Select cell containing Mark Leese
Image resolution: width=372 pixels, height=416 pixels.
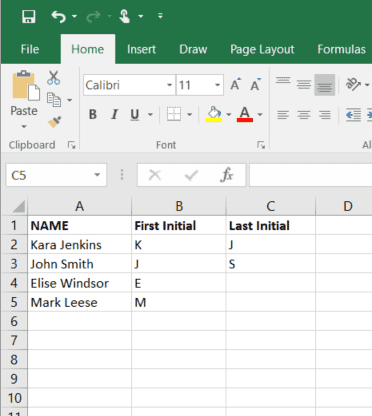coord(79,302)
